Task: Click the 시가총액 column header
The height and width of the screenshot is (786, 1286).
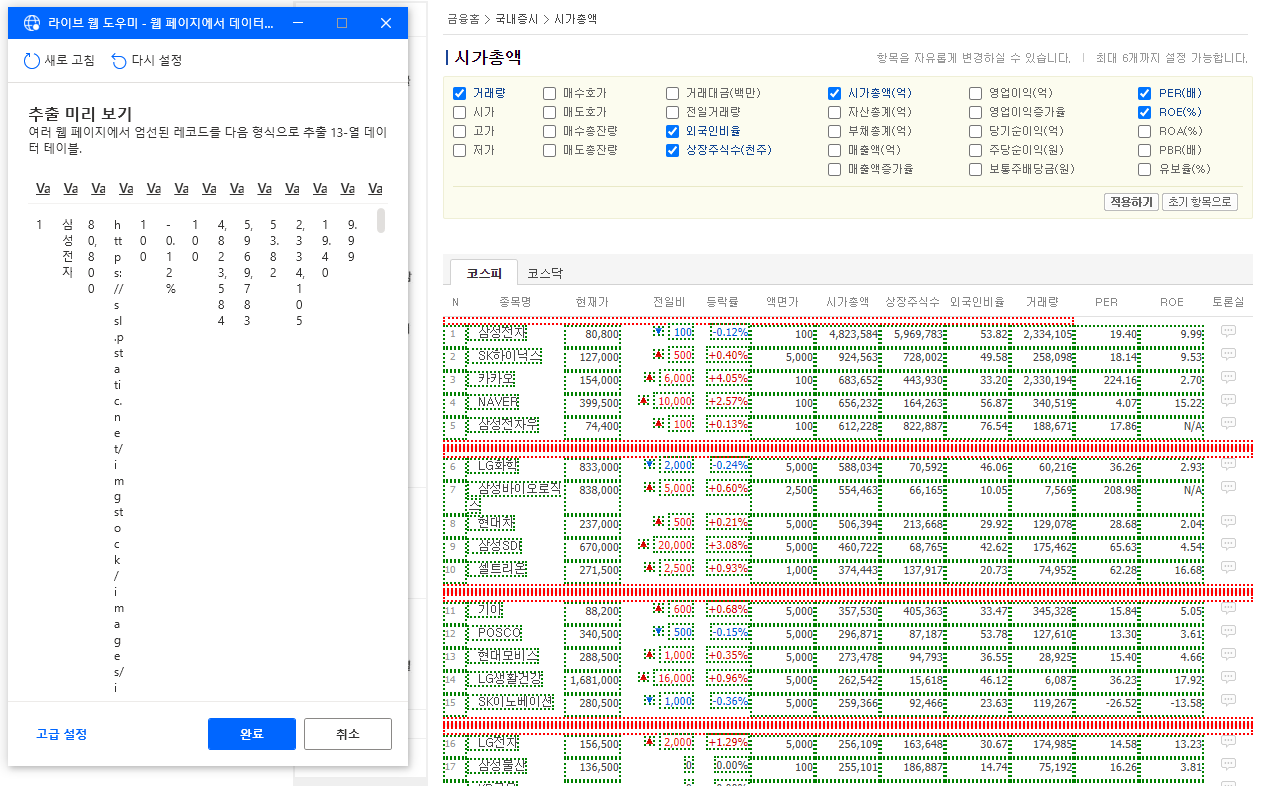Action: coord(848,301)
